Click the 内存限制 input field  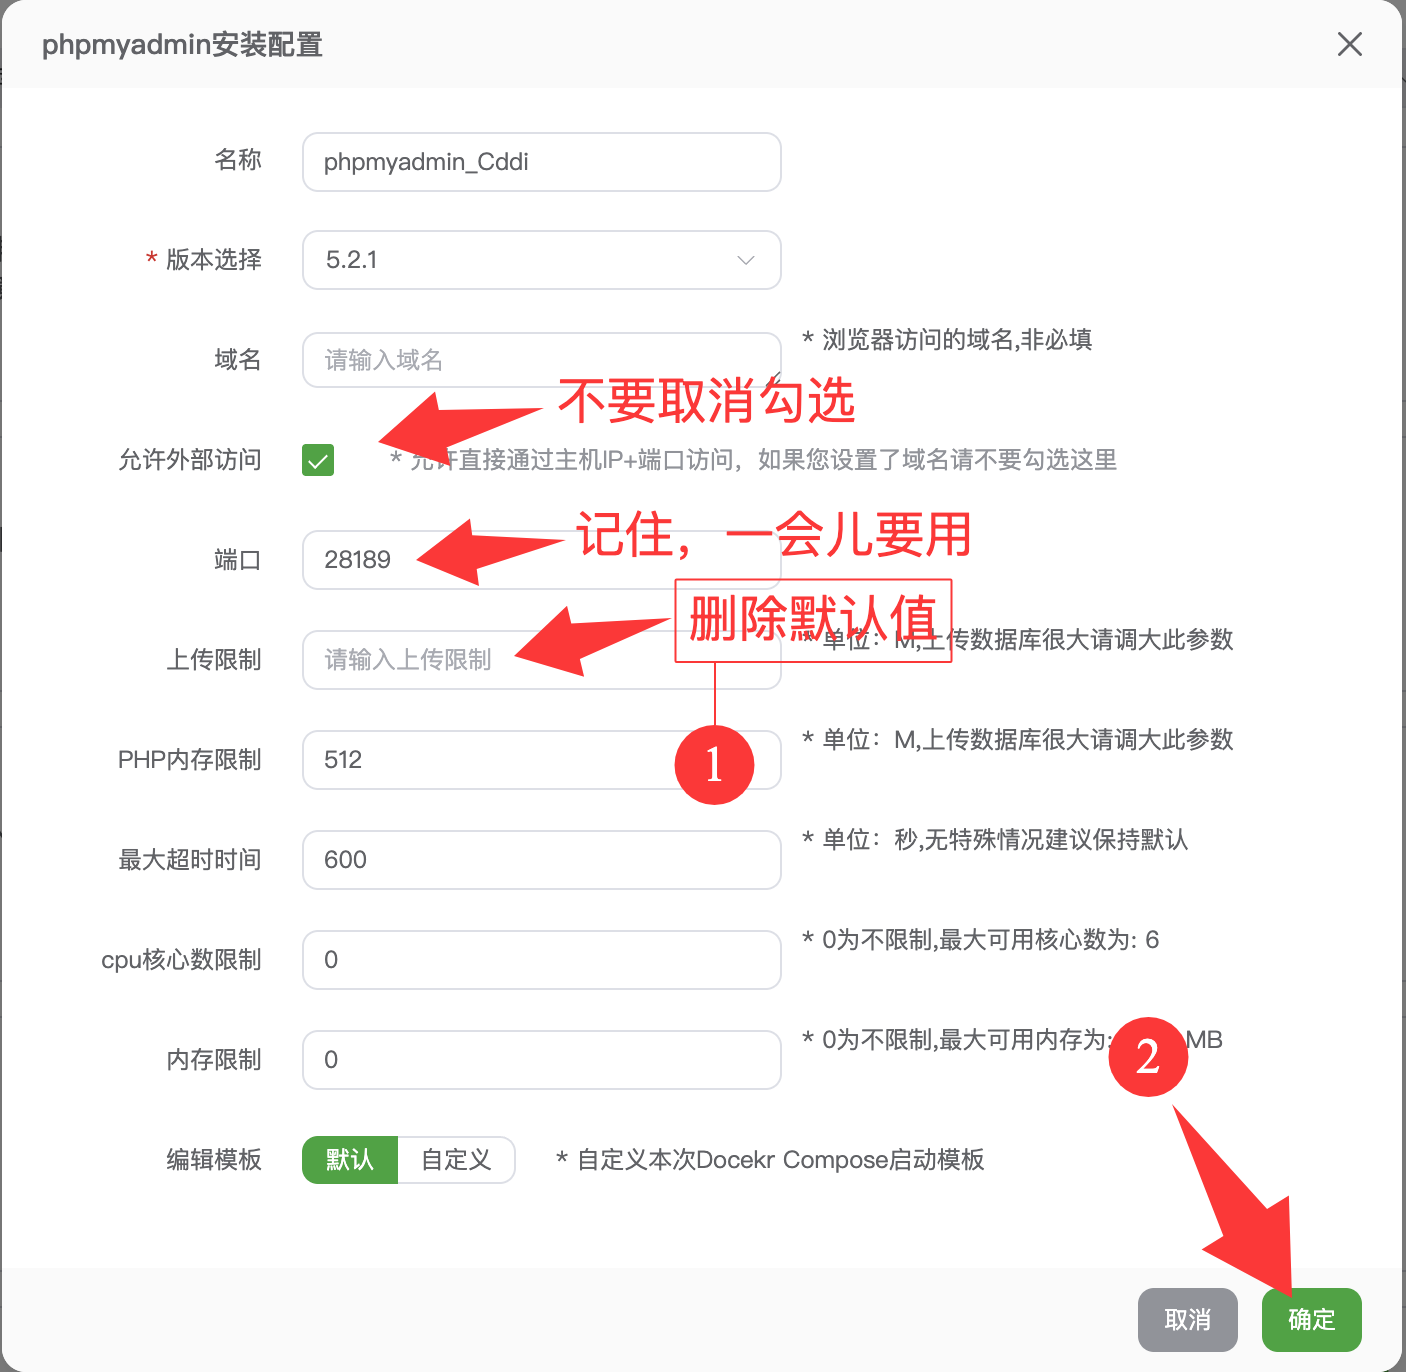(541, 1060)
